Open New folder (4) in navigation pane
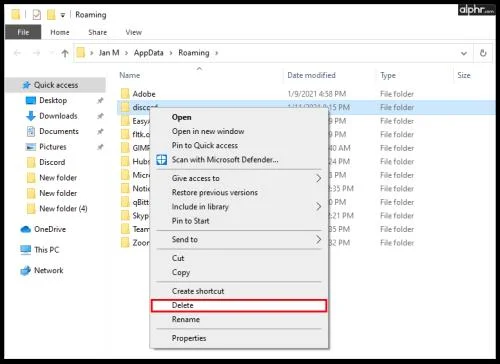Viewport: 500px width, 364px height. 63,209
